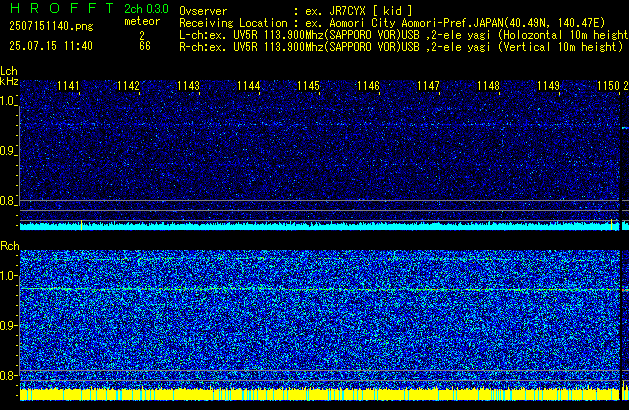Viewport: 629px width, 410px height.
Task: Click the R-ch description line (Vertical yagi)
Action: click(x=401, y=47)
